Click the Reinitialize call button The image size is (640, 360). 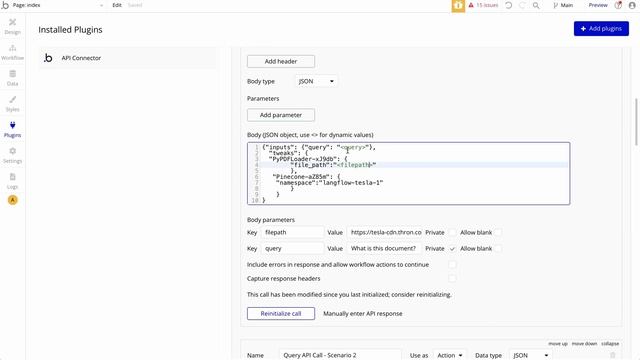(x=281, y=313)
